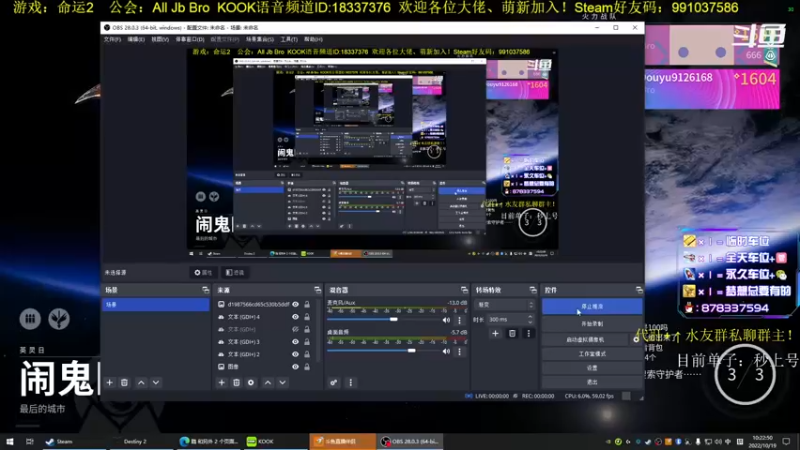Move scene up with Scenes panel up arrow

click(x=141, y=382)
